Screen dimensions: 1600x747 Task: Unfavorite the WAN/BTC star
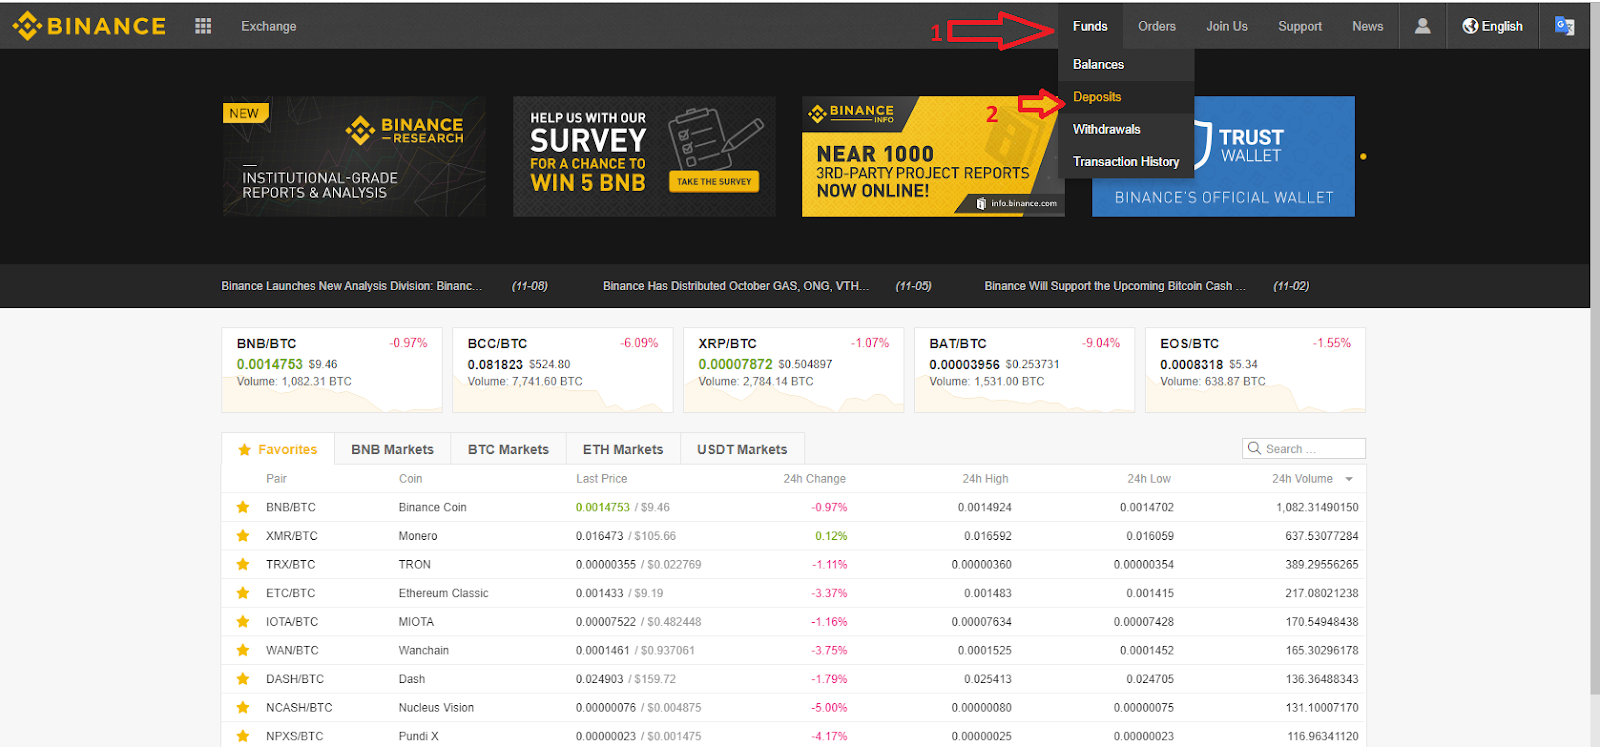click(243, 650)
